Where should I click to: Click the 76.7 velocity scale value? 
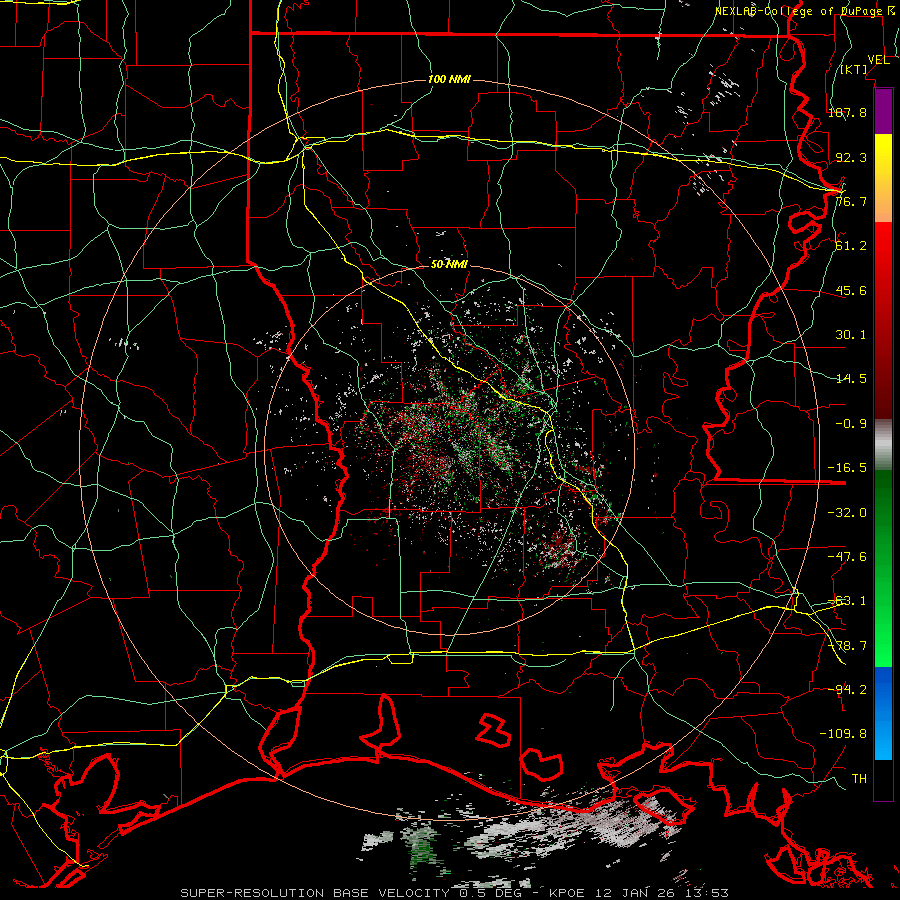tap(851, 201)
